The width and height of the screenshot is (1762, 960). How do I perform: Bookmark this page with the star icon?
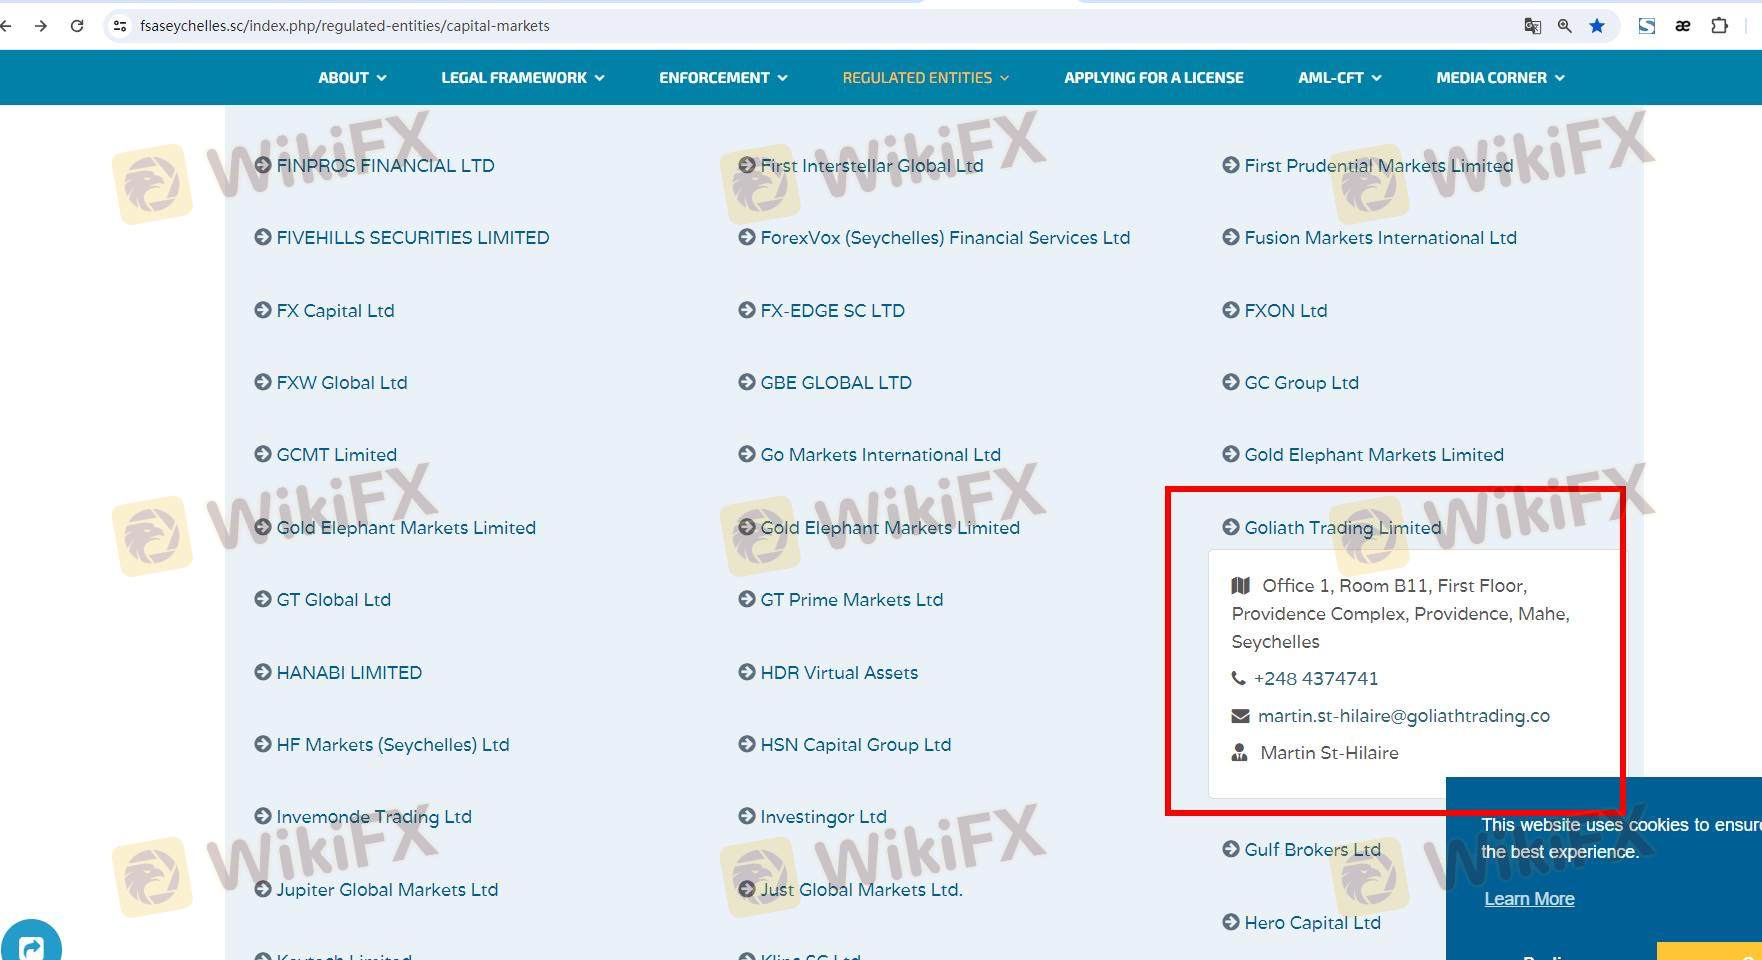[x=1597, y=26]
